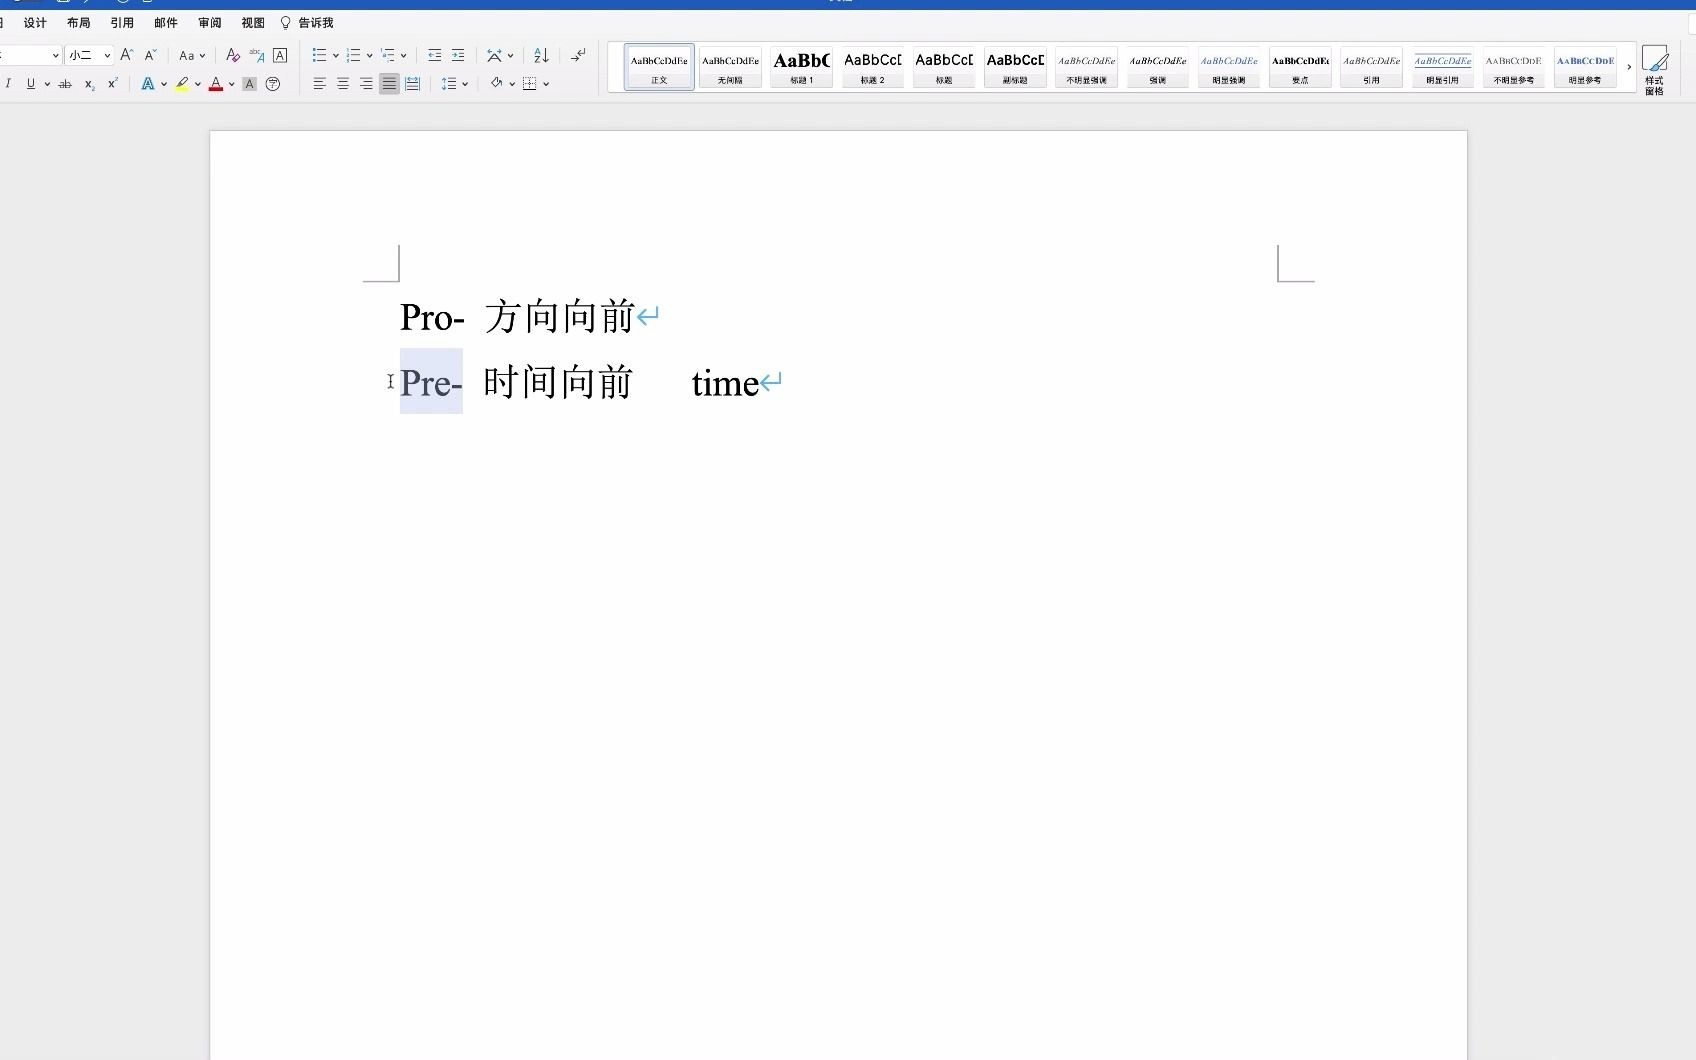Click the highlighted "Pre-" text

click(x=431, y=383)
